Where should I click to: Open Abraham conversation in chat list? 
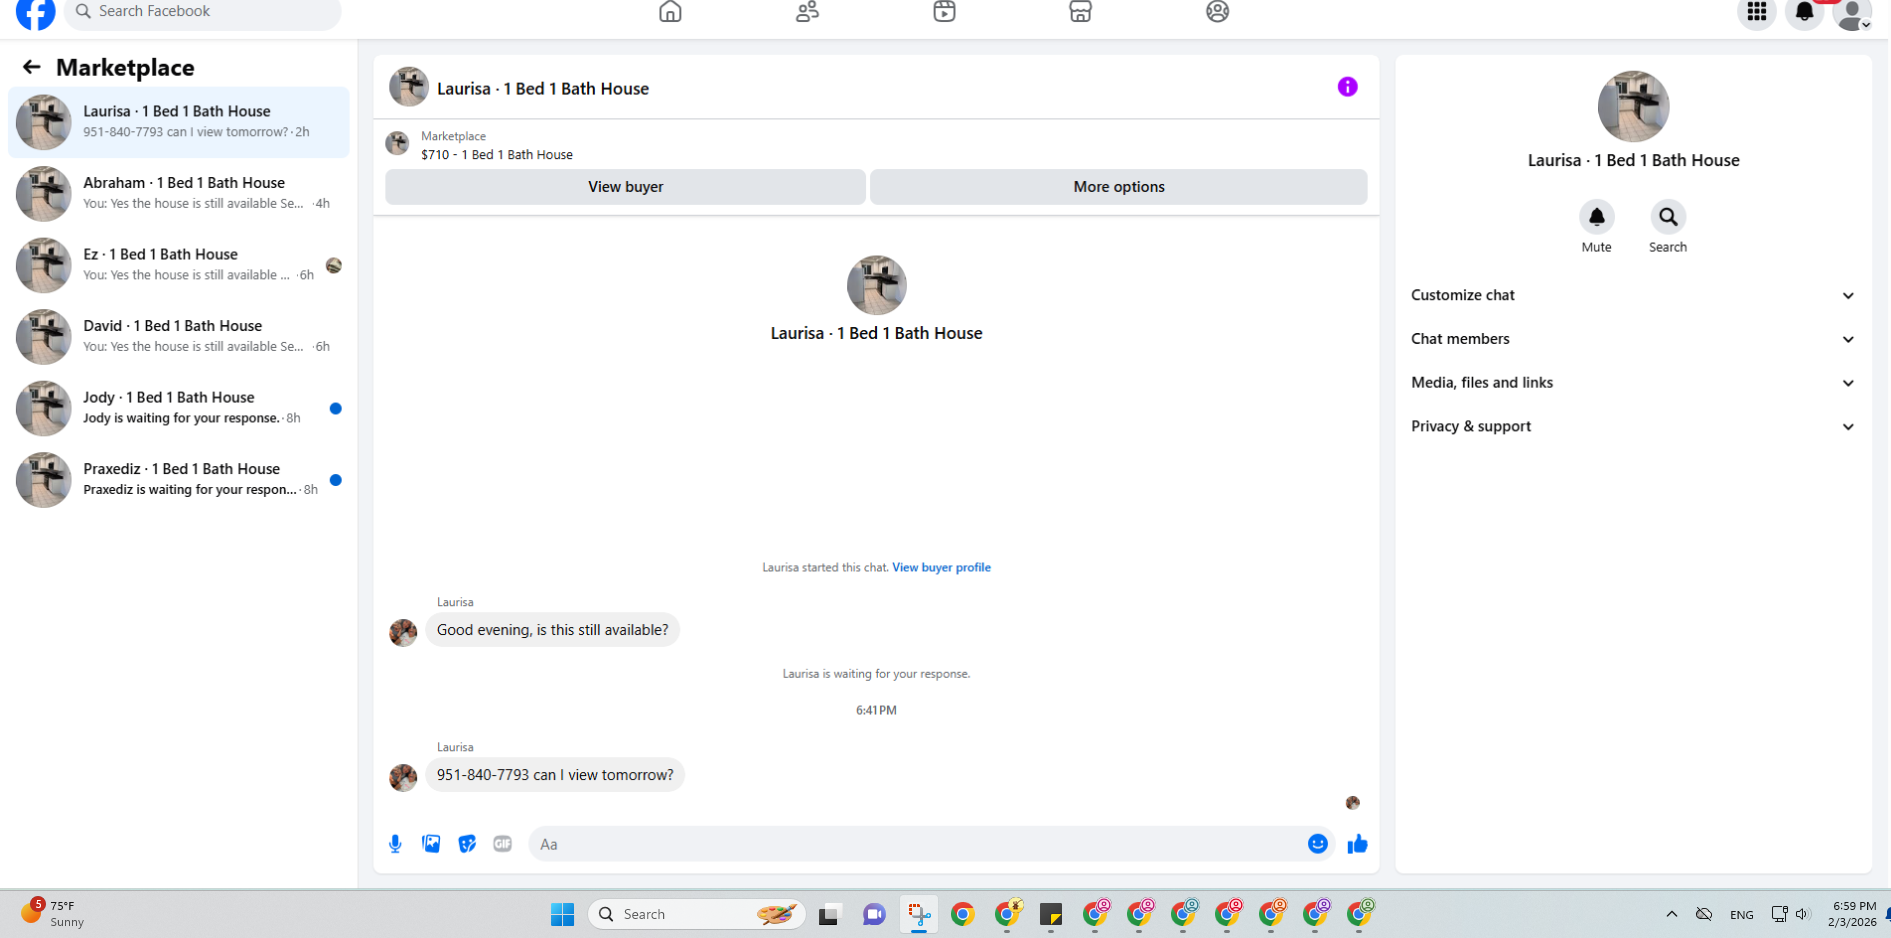(x=179, y=193)
